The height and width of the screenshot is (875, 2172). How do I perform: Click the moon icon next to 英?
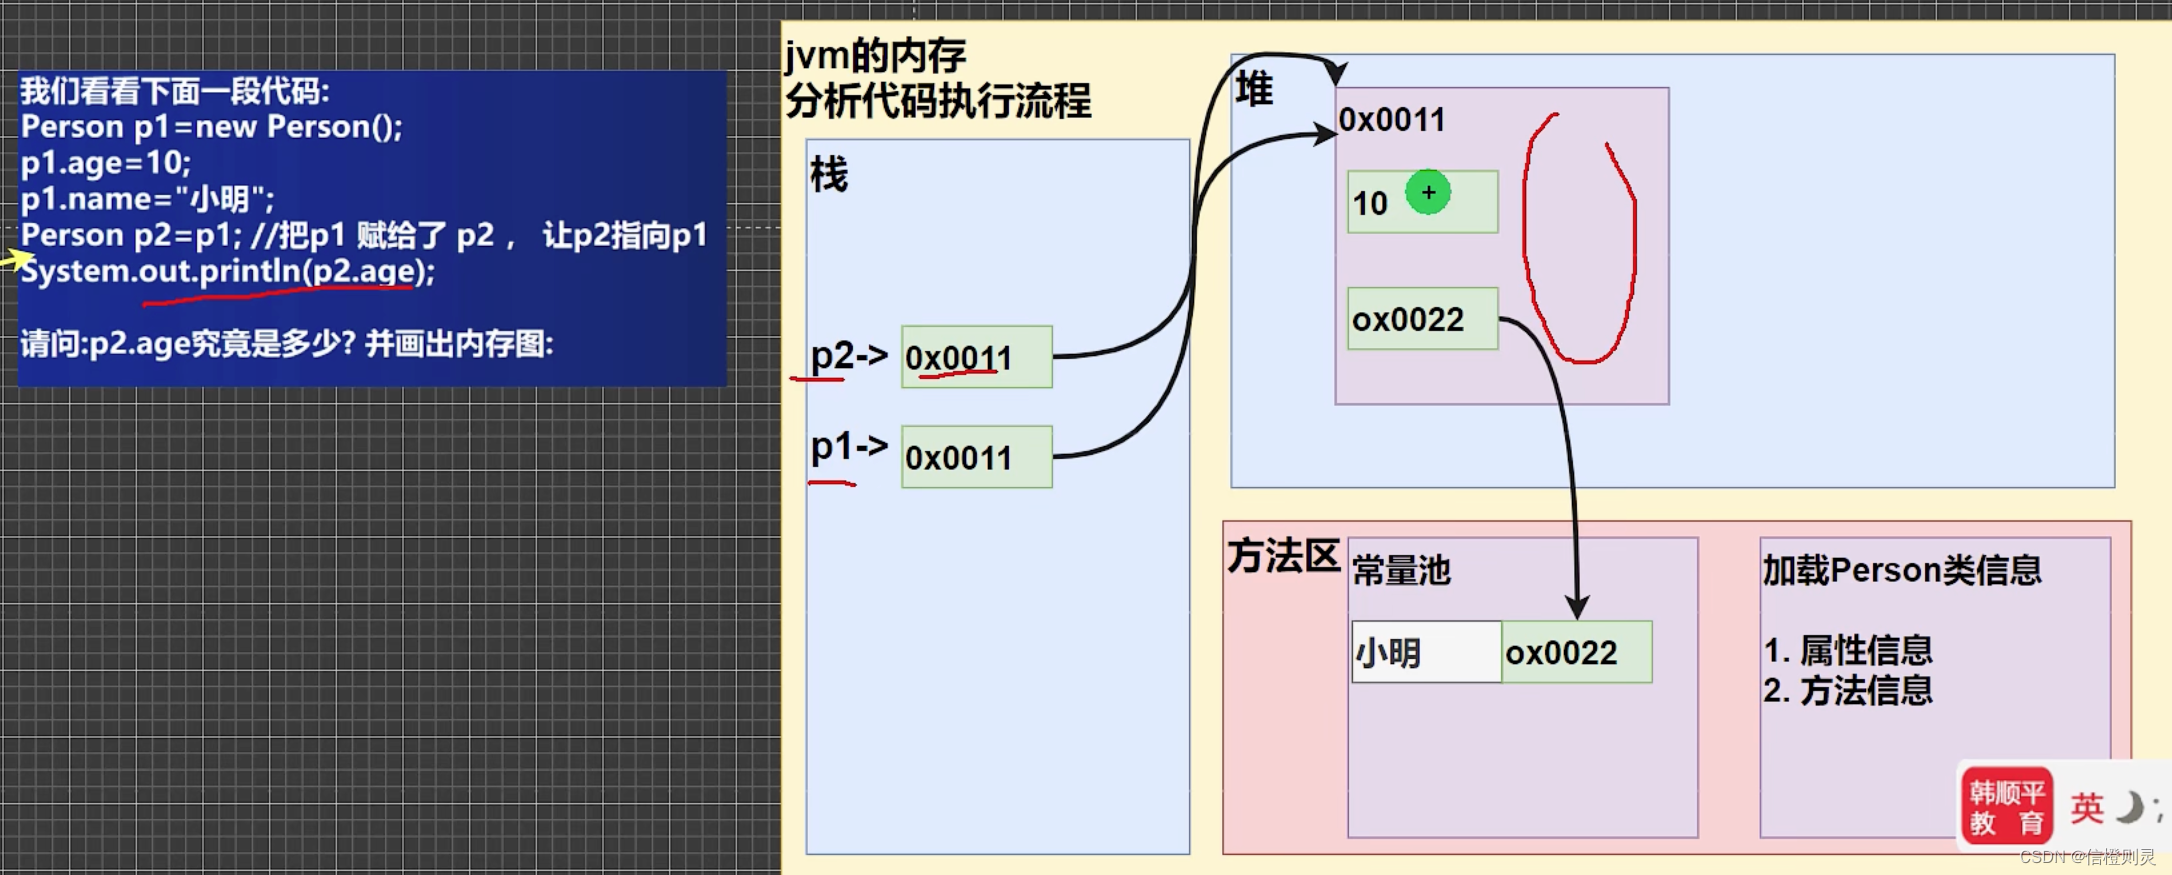click(2130, 806)
